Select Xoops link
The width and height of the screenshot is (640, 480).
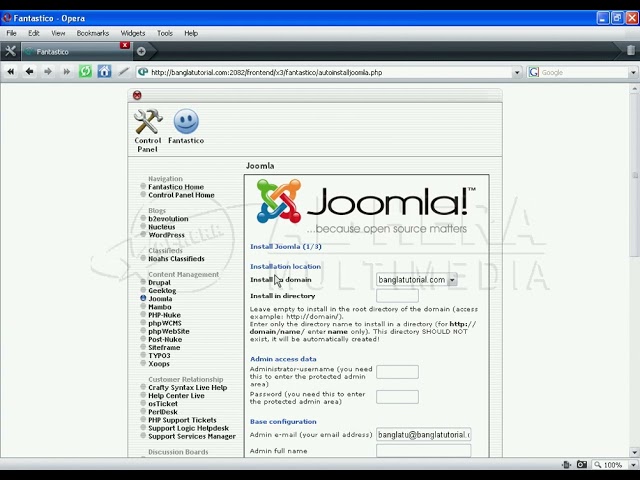point(159,364)
